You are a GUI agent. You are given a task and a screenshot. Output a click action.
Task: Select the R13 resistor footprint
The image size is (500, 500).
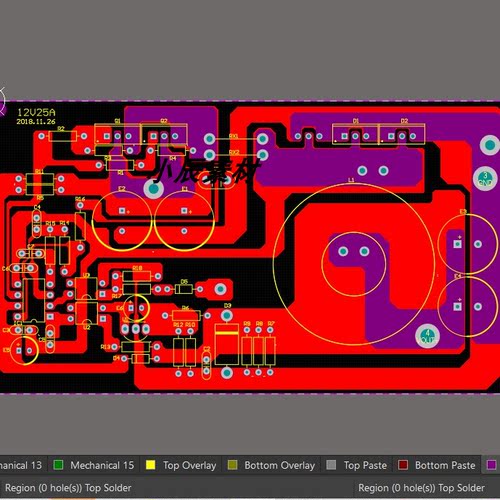(136, 347)
